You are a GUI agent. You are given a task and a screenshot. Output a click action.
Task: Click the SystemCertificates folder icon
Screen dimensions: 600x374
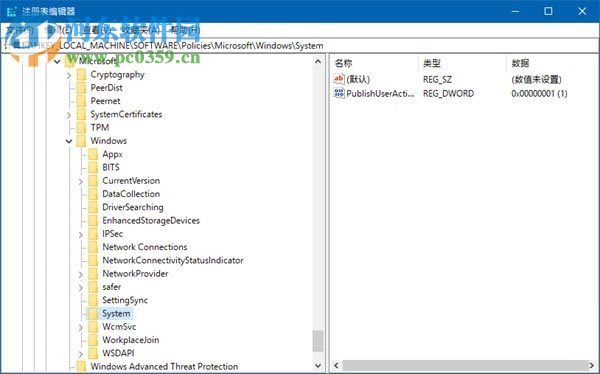[x=81, y=114]
